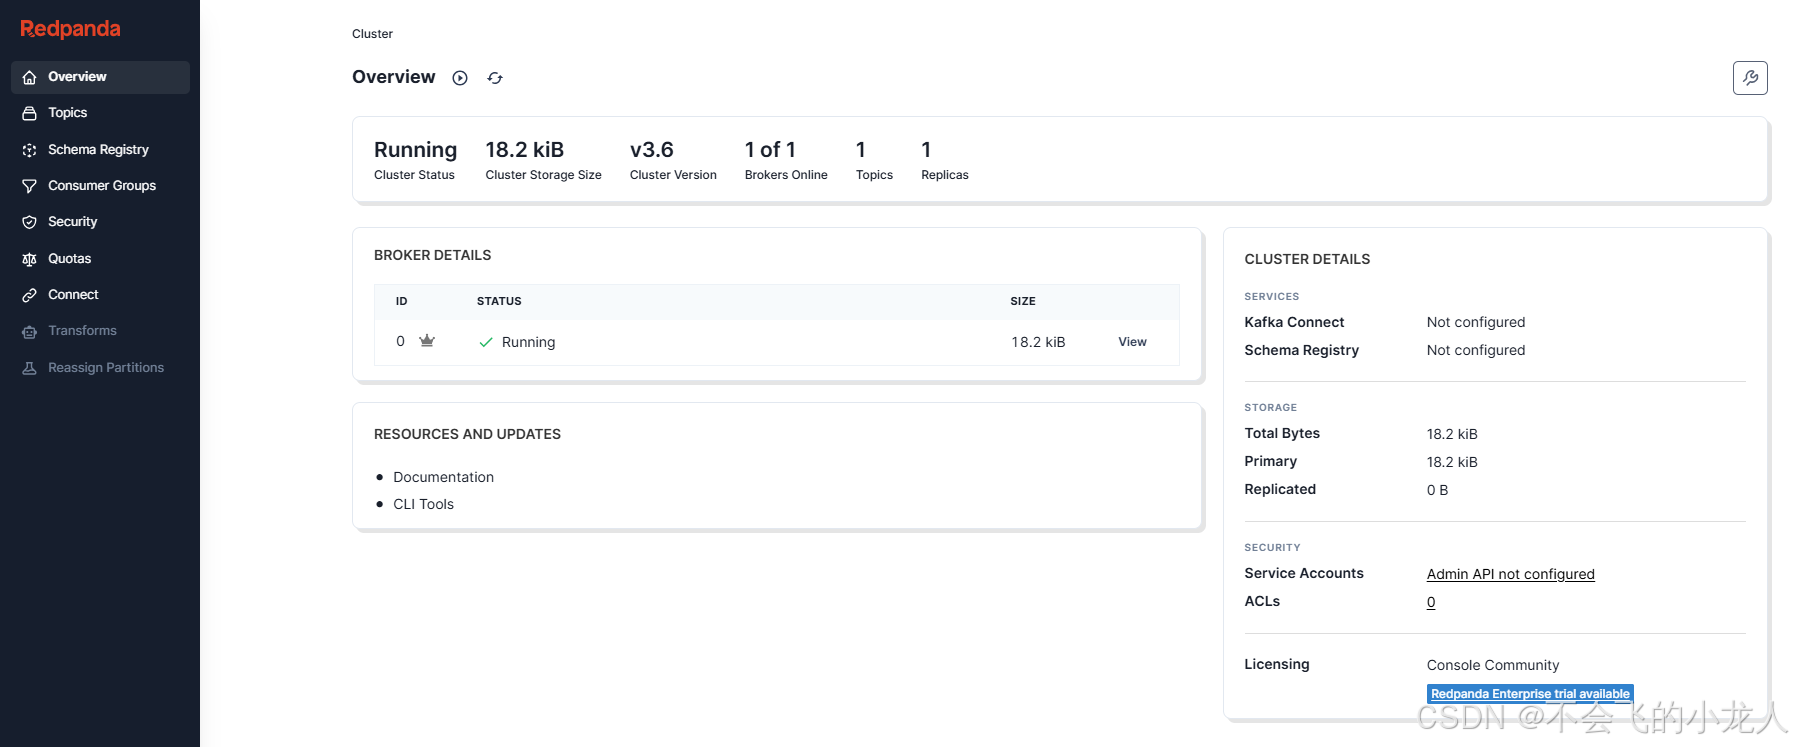The image size is (1793, 747).
Task: Click the ACLs count link '0'
Action: pyautogui.click(x=1431, y=602)
